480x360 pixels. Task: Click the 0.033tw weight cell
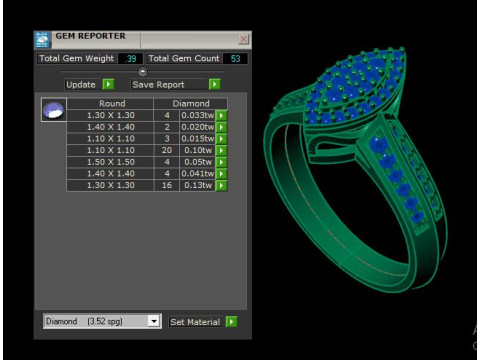(x=198, y=115)
